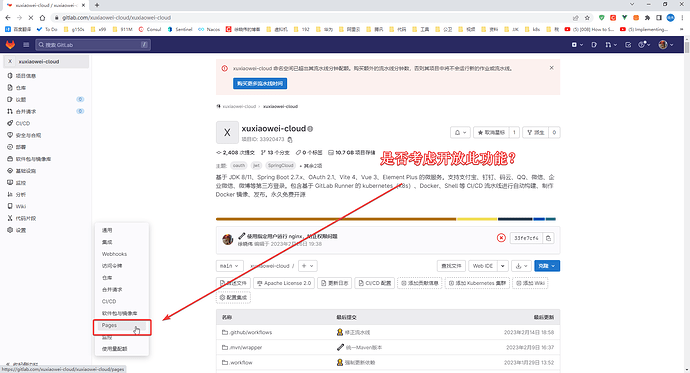The width and height of the screenshot is (690, 373).
Task: Select Webhooks in the settings flyout menu
Action: (x=114, y=254)
